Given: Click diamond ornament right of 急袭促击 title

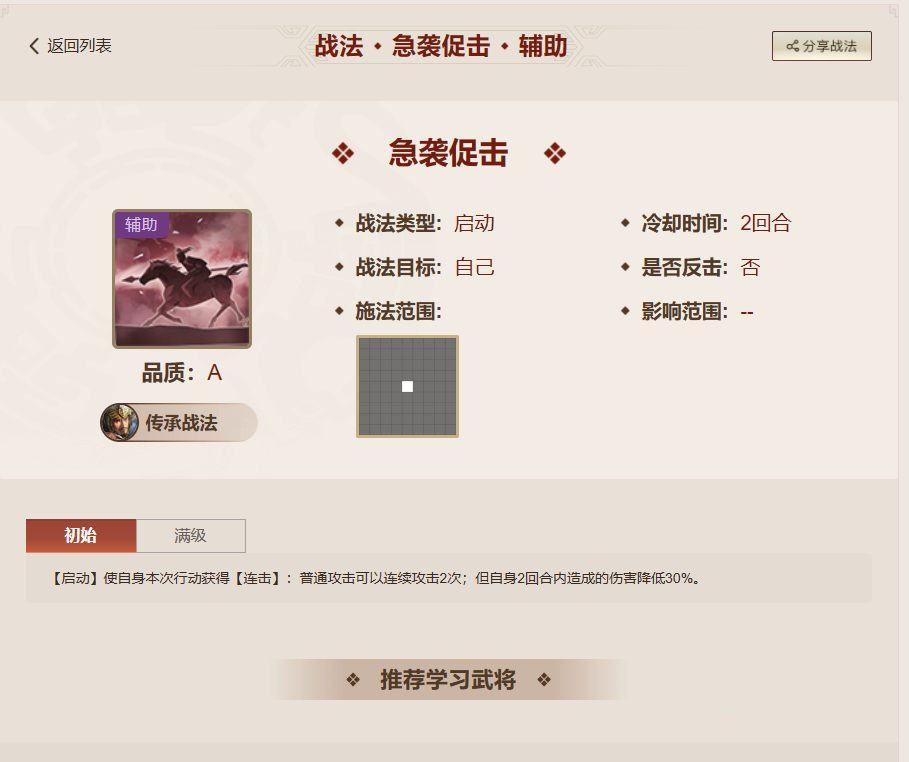Looking at the screenshot, I should [555, 154].
